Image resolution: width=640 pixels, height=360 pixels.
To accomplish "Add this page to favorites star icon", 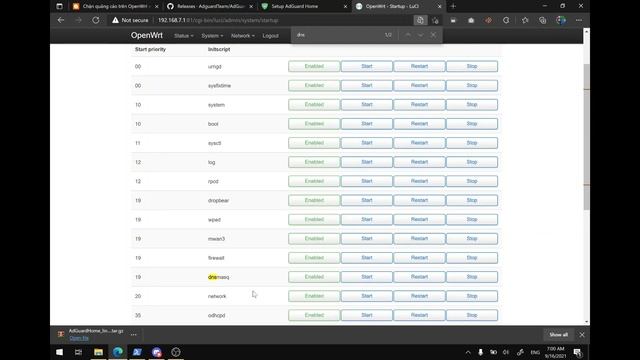I will [x=436, y=20].
